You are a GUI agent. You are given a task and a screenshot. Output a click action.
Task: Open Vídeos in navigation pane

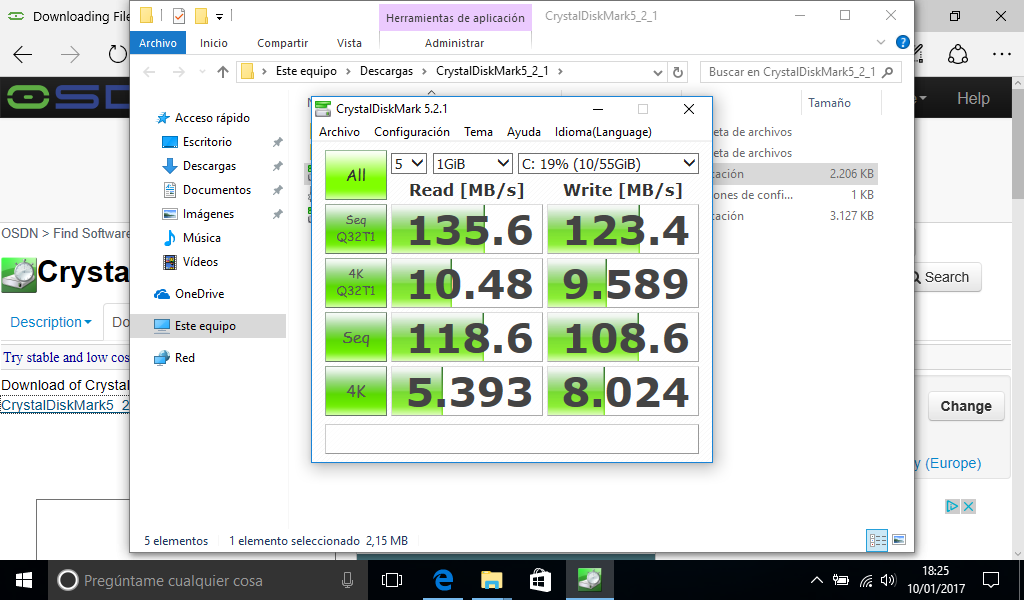[x=200, y=262]
